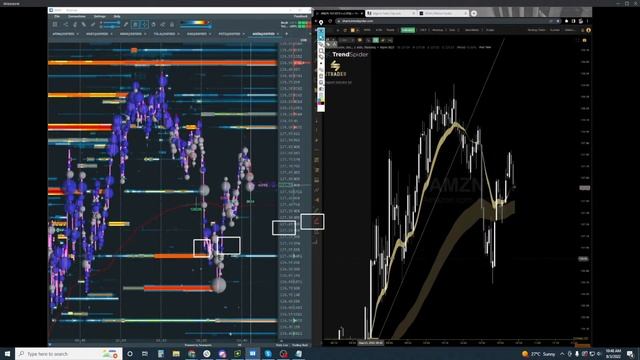Select the pencil drawing icon in Bookmap toolbar

pos(126,25)
